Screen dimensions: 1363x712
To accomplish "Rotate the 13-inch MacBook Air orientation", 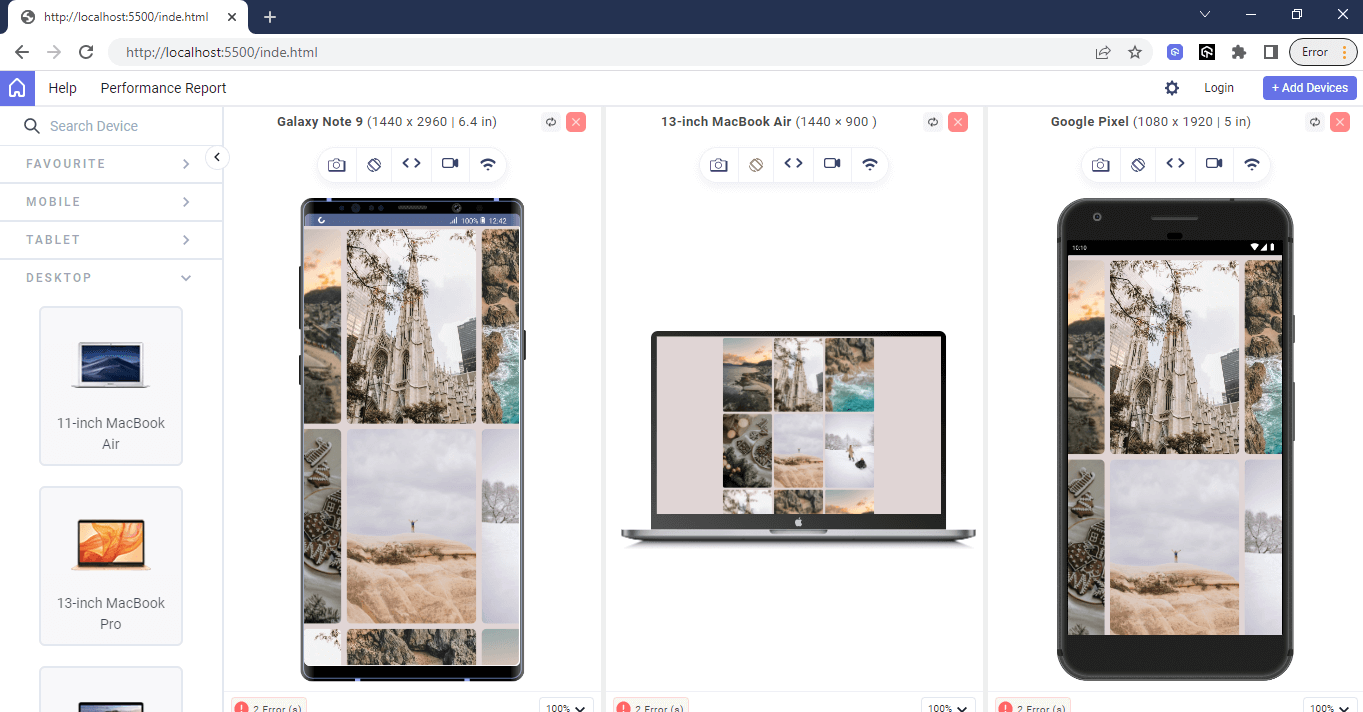I will tap(932, 121).
